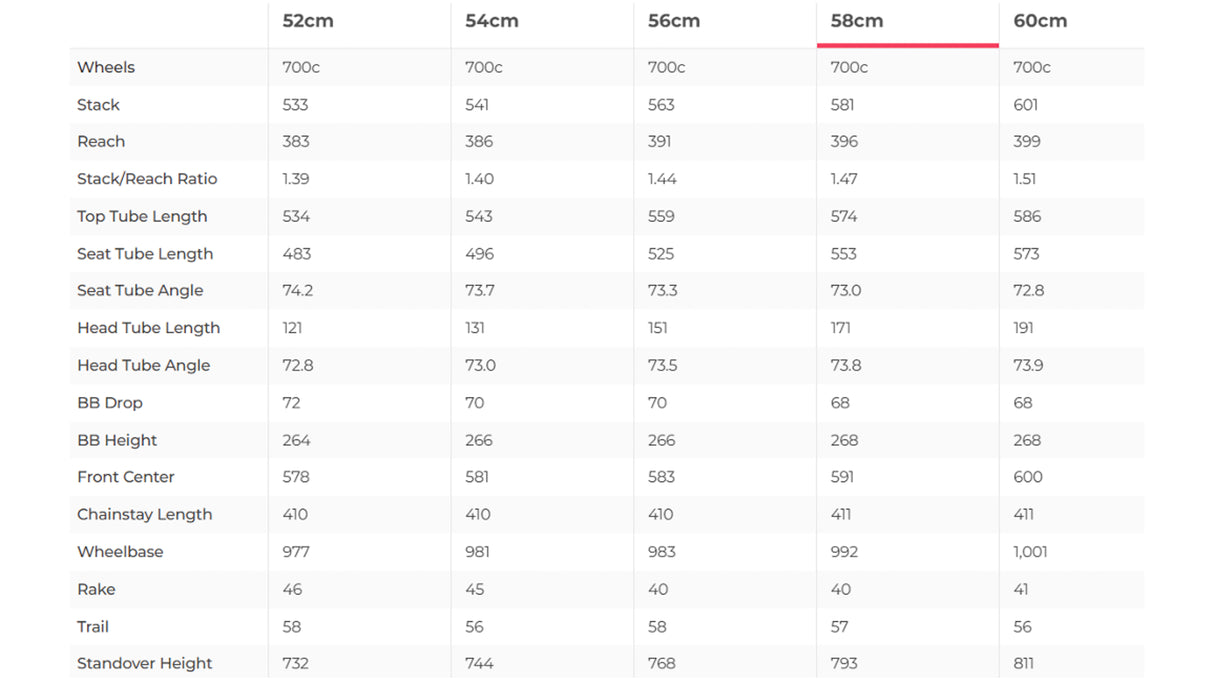The image size is (1214, 683).
Task: Choose the 60cm size column header
Action: 1040,21
